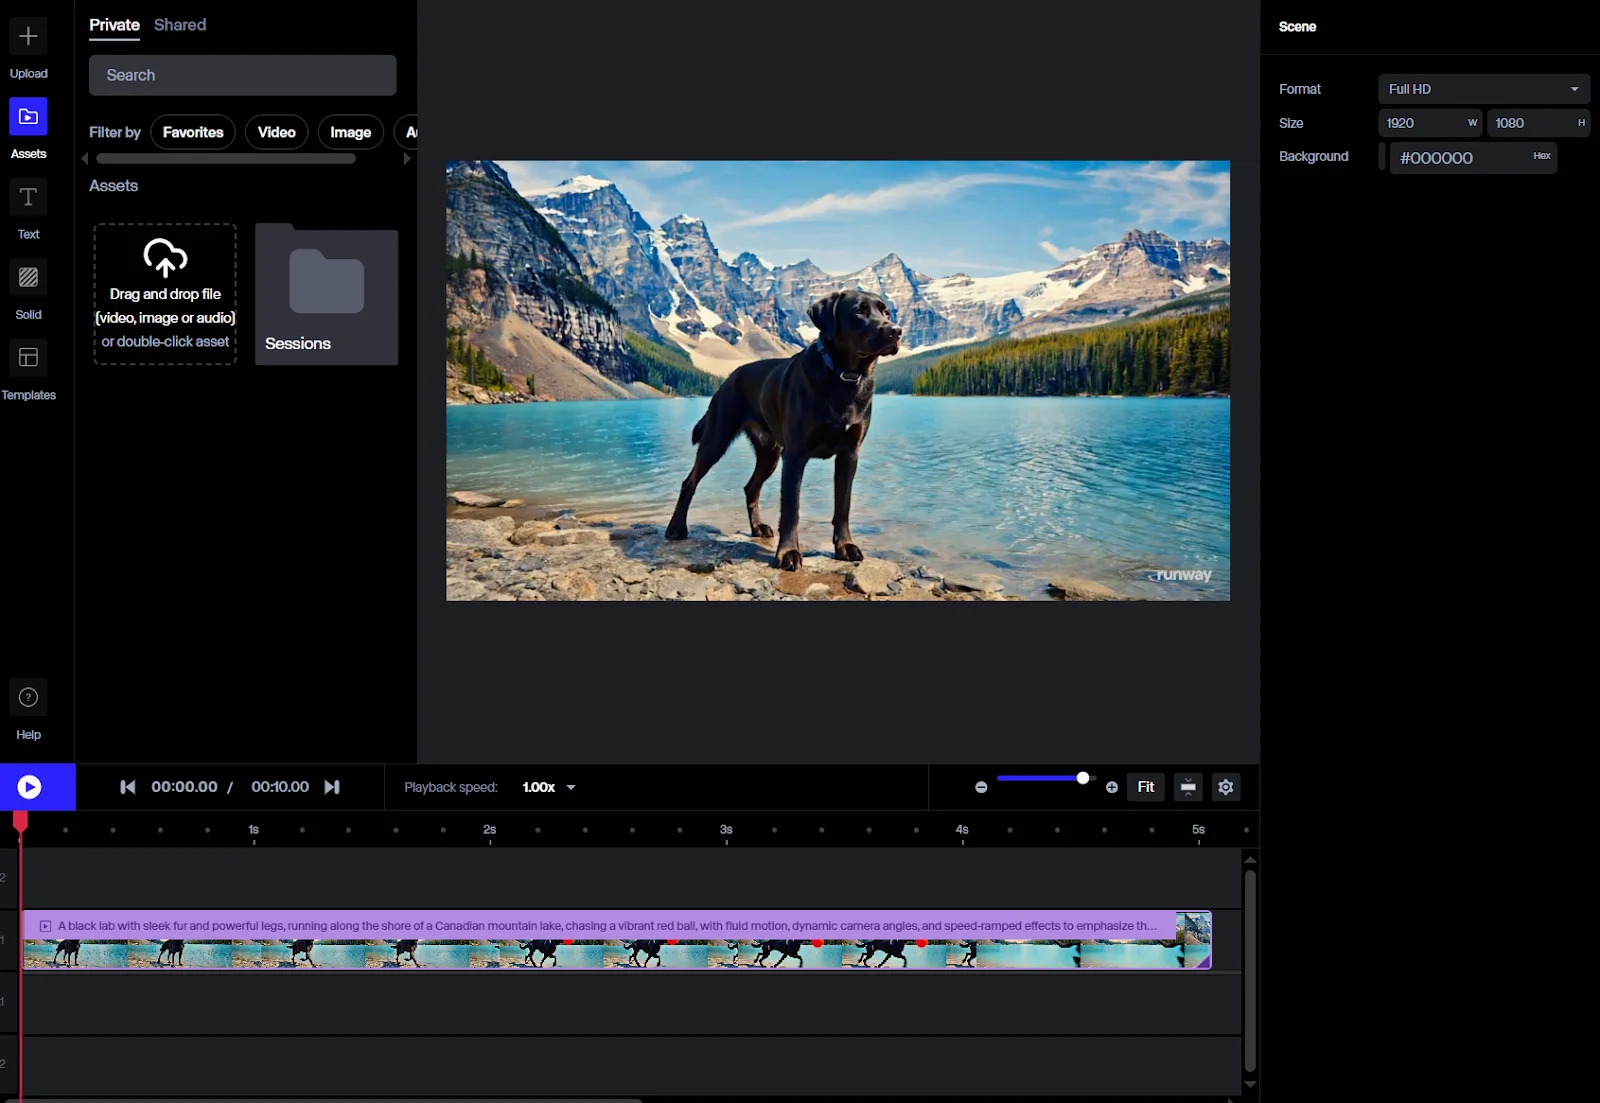Filter assets by Image

tap(351, 132)
